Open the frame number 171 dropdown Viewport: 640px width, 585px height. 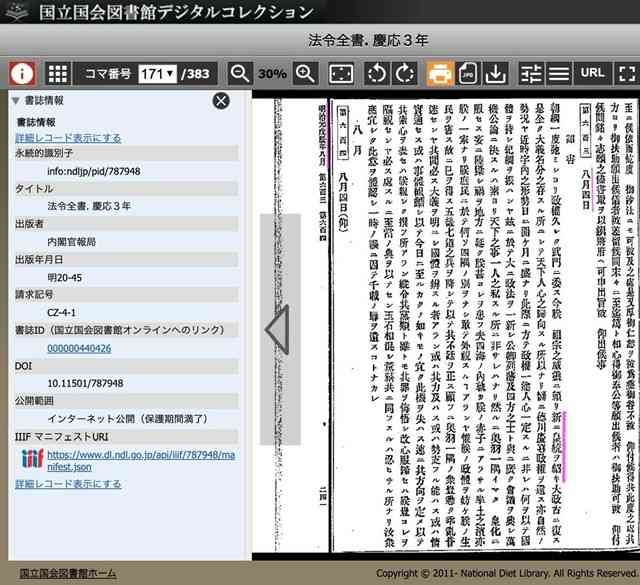coord(157,74)
